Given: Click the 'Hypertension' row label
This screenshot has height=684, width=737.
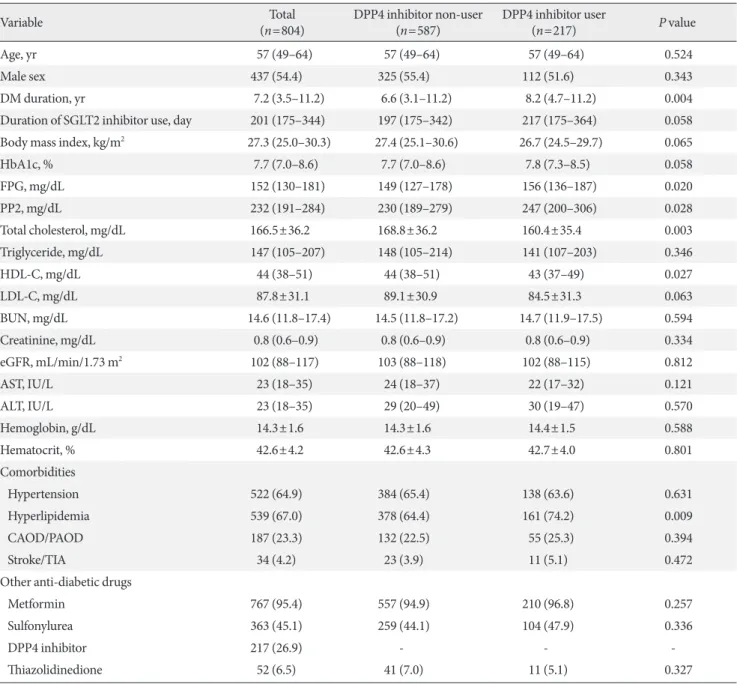Looking at the screenshot, I should point(43,494).
